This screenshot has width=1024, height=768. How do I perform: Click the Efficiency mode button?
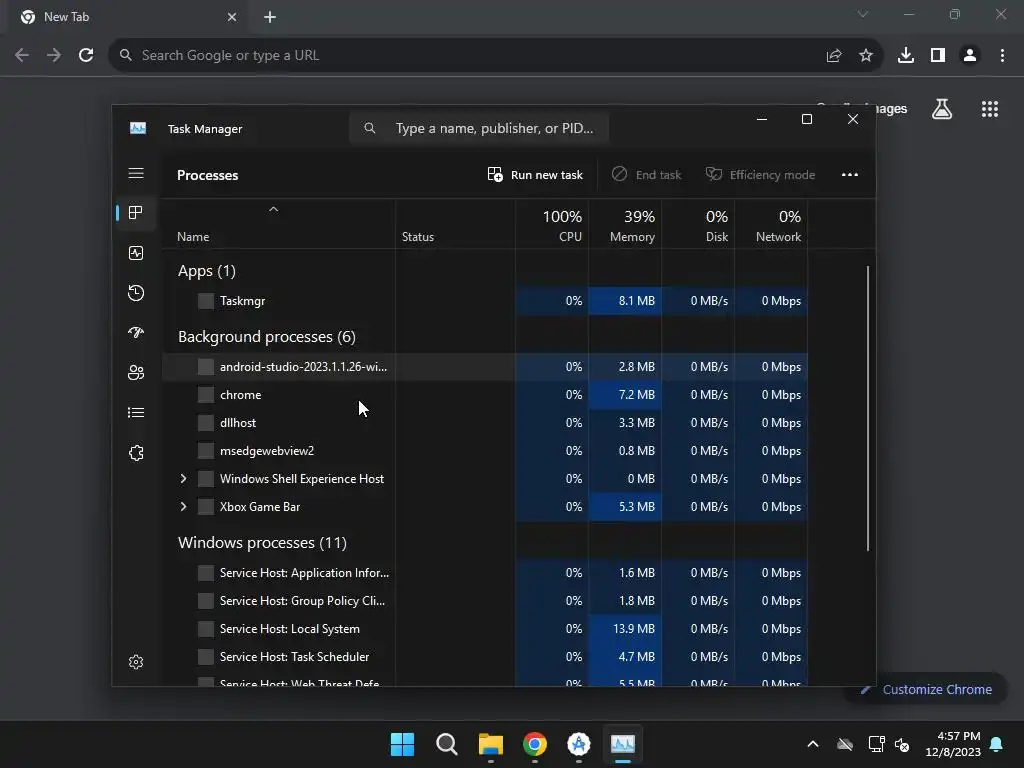[760, 174]
